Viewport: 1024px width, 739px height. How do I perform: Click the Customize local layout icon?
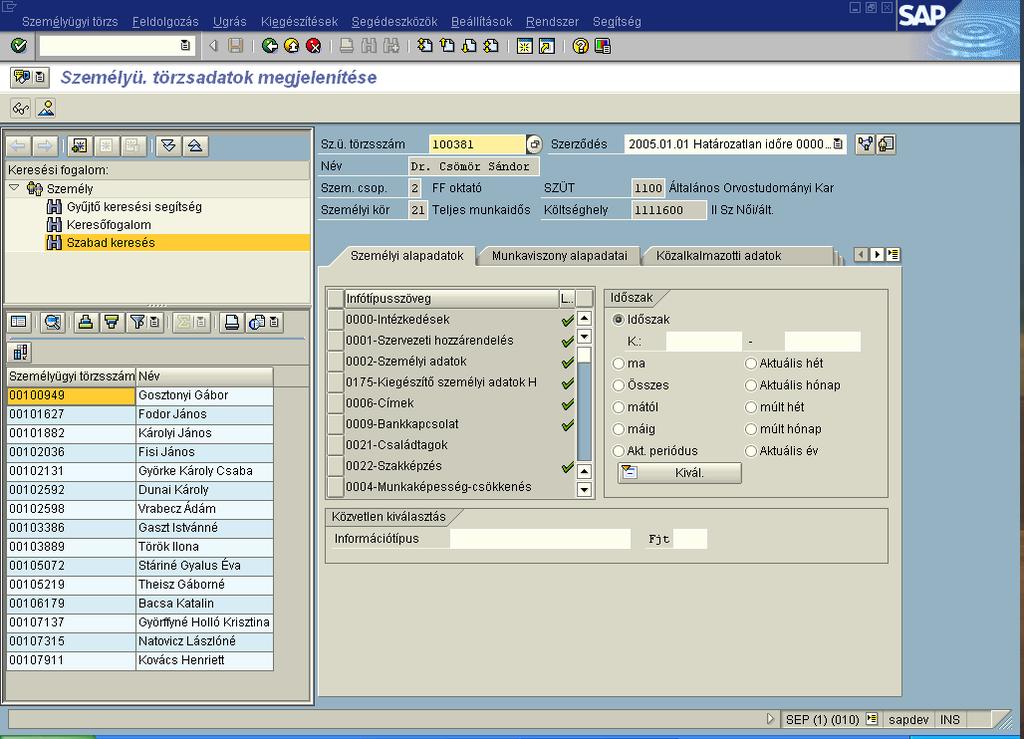point(602,46)
